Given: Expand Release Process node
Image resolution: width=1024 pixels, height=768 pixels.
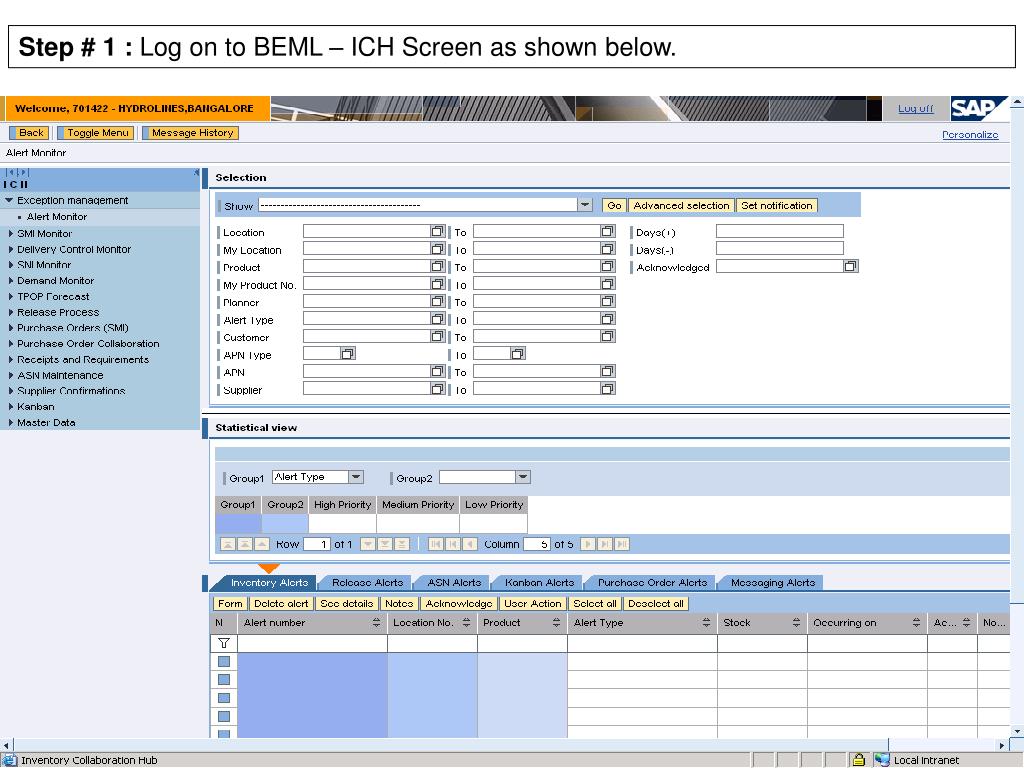Looking at the screenshot, I should tap(10, 312).
